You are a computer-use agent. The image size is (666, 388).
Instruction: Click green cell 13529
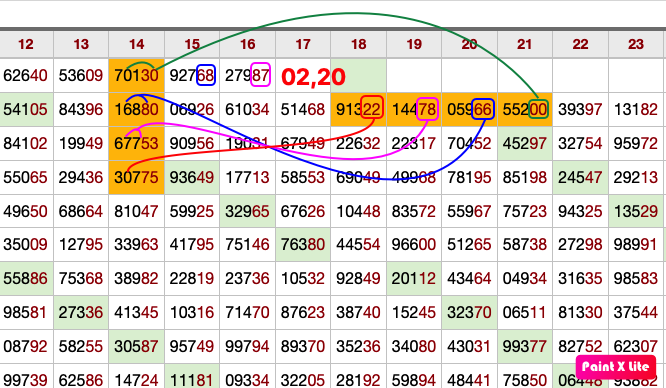pos(636,211)
